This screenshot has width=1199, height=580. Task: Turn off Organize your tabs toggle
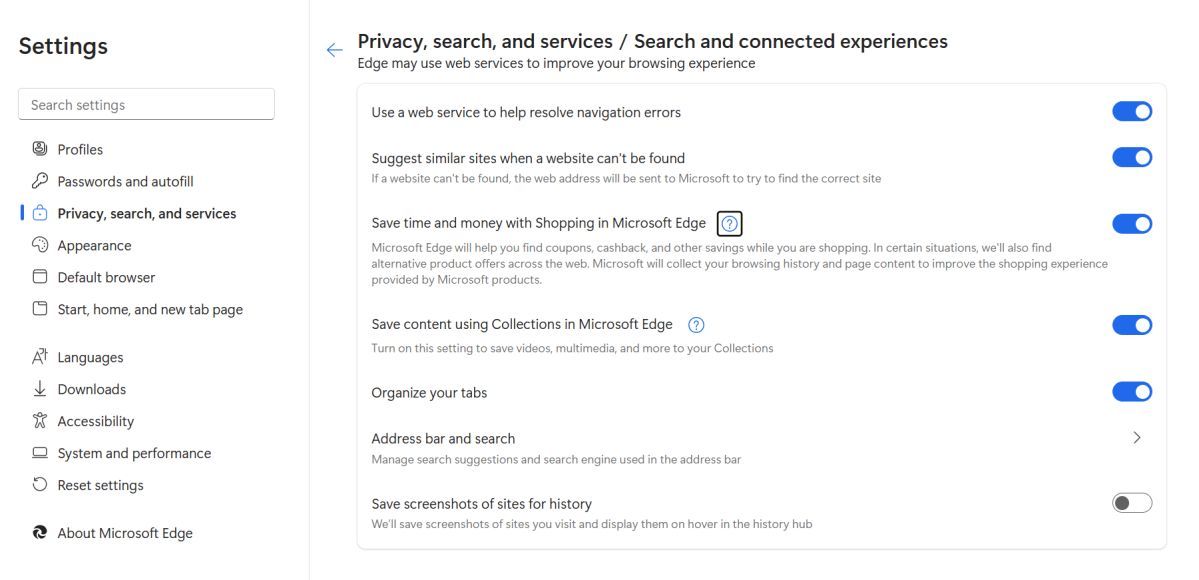click(1132, 392)
